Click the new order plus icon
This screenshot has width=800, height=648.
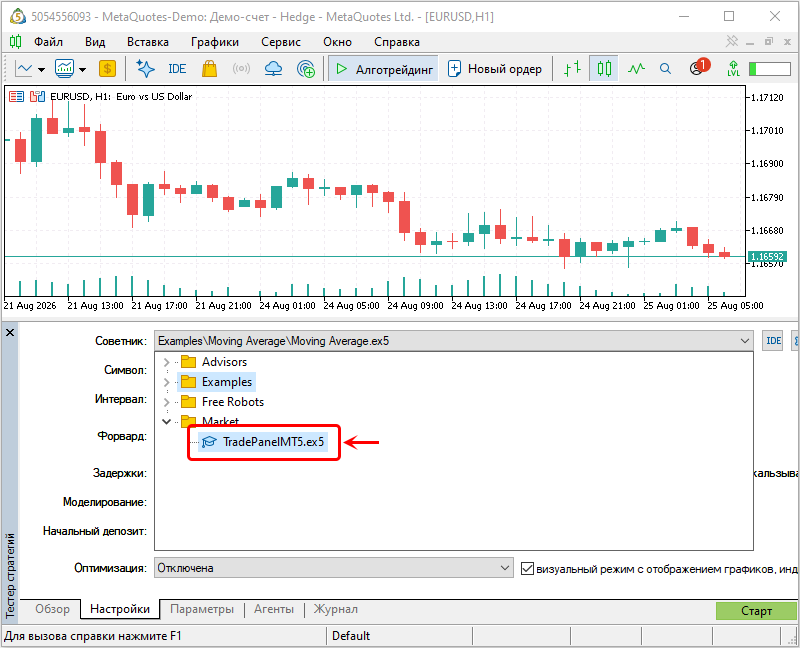point(454,69)
